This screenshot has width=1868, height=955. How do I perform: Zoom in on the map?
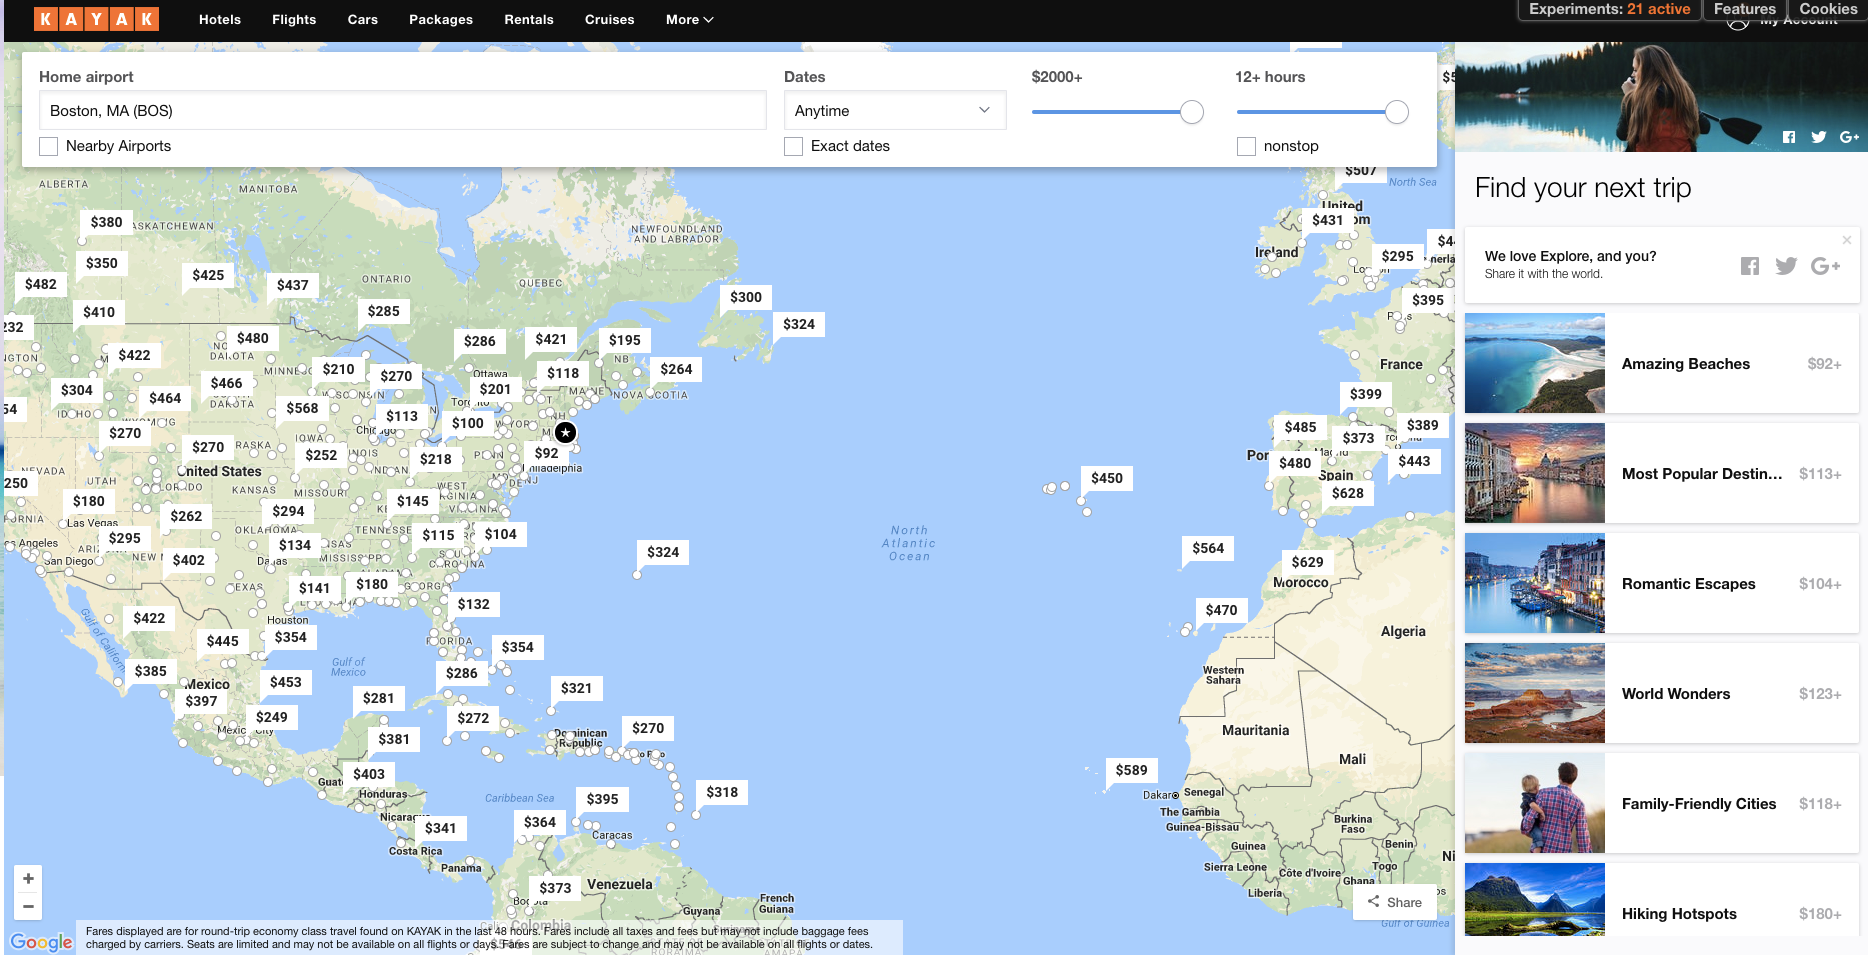tap(28, 878)
